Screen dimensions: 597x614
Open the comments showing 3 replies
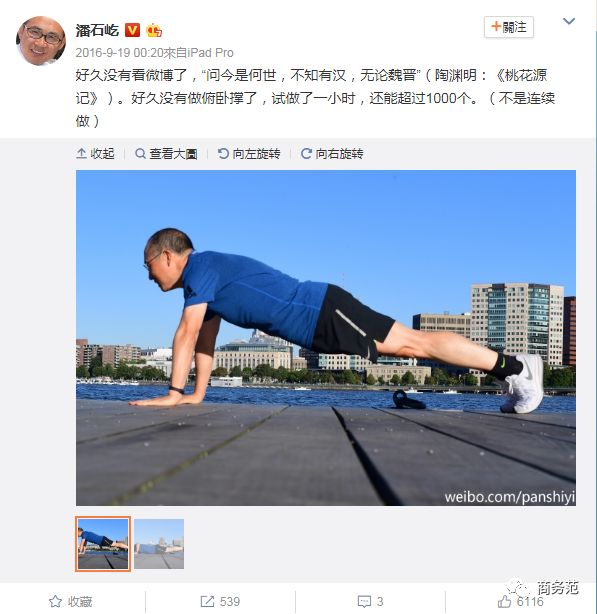[370, 601]
